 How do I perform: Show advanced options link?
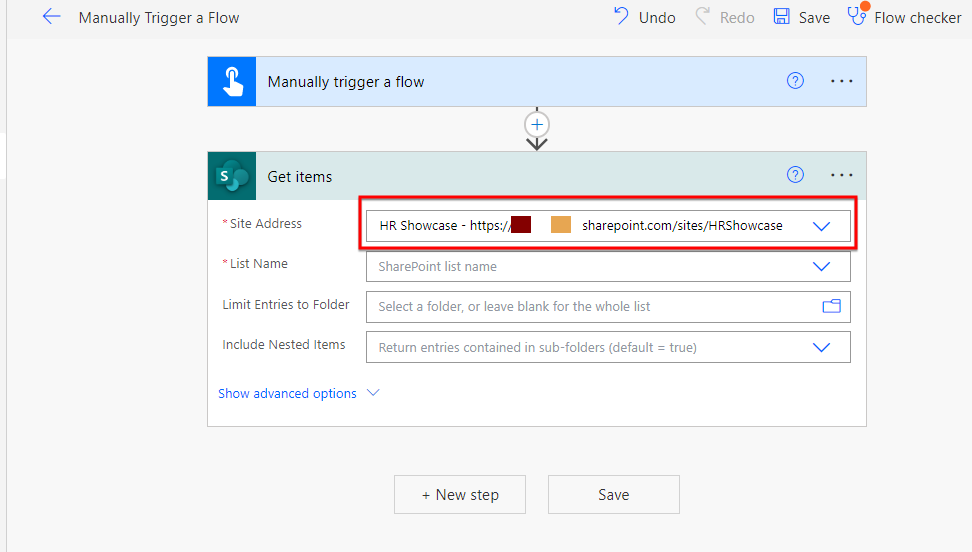coord(287,393)
